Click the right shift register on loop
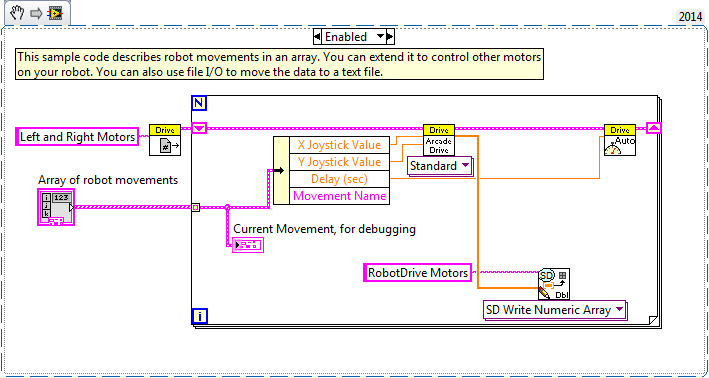This screenshot has width=709, height=378. (x=654, y=128)
